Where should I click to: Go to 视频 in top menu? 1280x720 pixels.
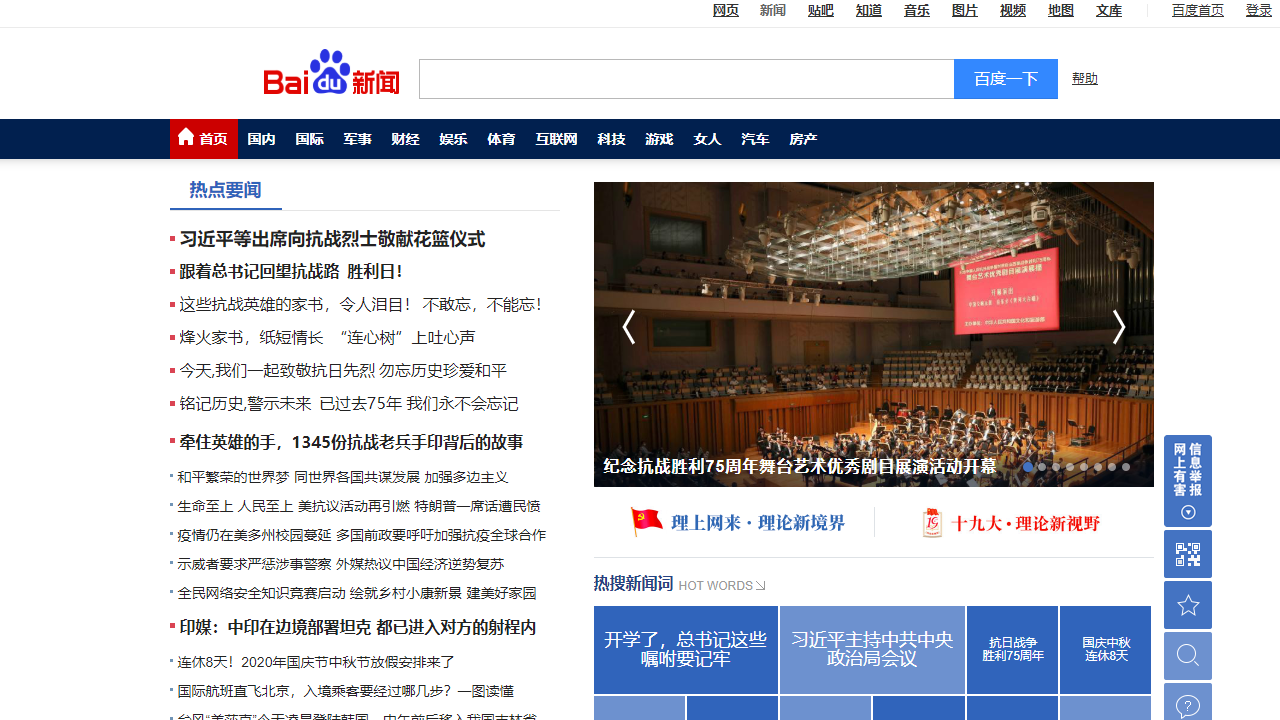pyautogui.click(x=1013, y=10)
